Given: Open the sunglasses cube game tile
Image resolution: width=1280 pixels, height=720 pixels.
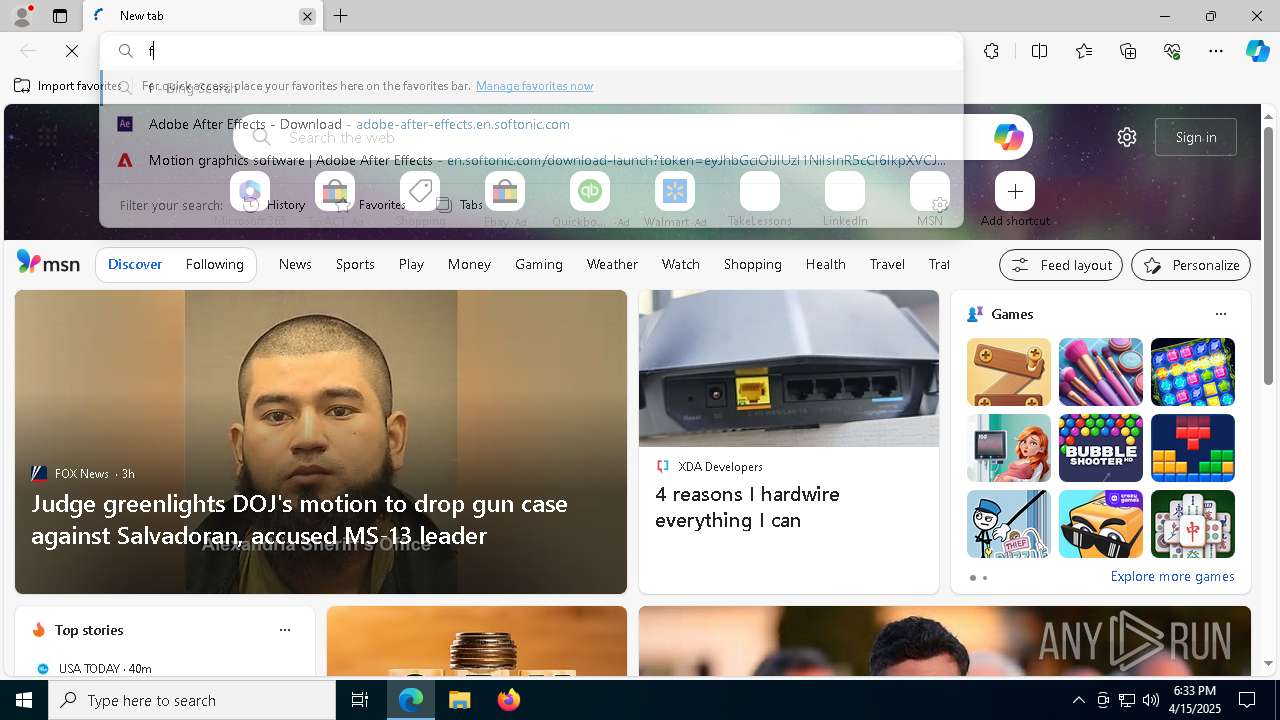Looking at the screenshot, I should coord(1100,524).
